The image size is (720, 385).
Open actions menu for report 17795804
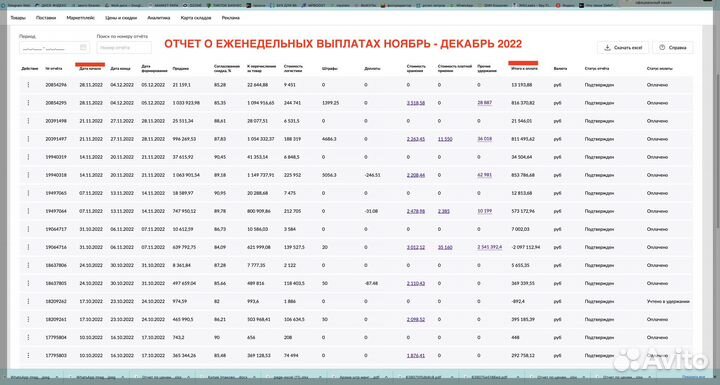click(x=28, y=337)
